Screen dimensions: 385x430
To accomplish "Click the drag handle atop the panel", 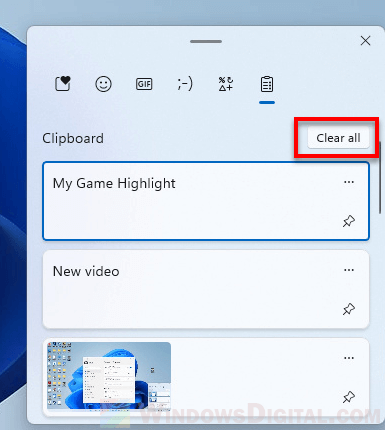I will pyautogui.click(x=206, y=41).
